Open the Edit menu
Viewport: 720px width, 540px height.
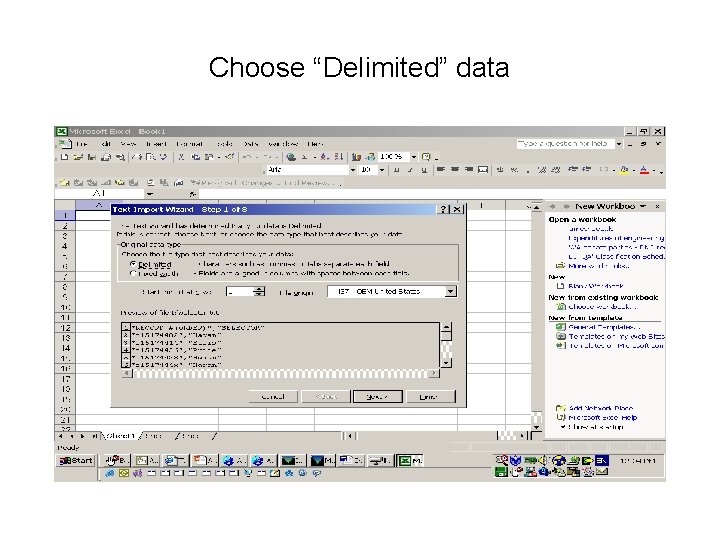[106, 144]
